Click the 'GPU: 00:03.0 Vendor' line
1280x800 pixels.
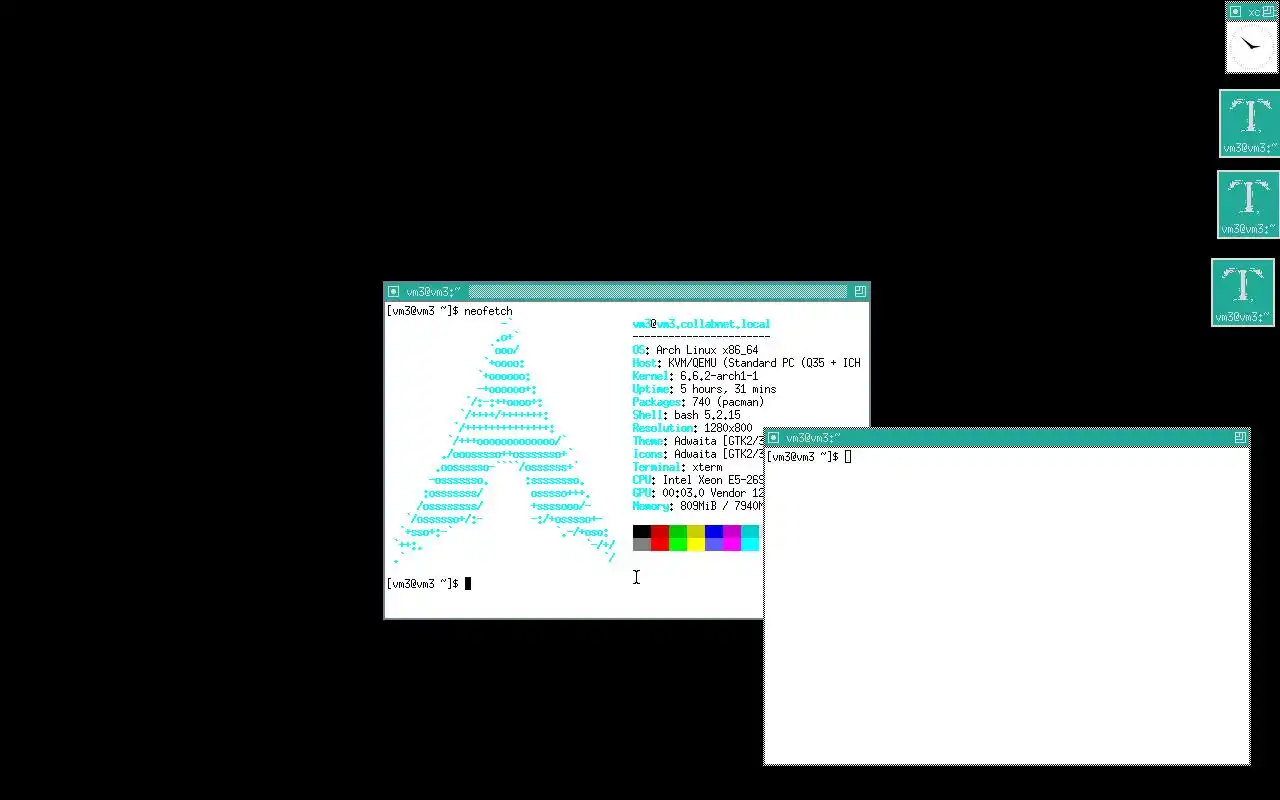tap(698, 493)
